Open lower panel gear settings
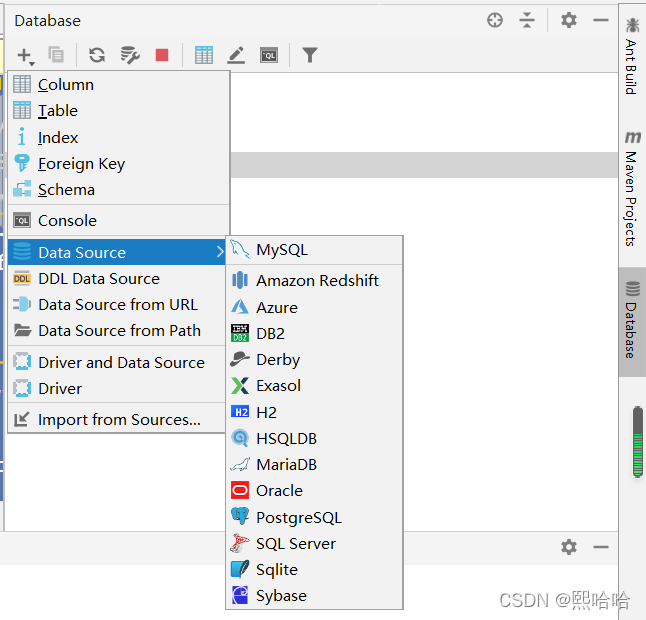646x620 pixels. pyautogui.click(x=569, y=547)
